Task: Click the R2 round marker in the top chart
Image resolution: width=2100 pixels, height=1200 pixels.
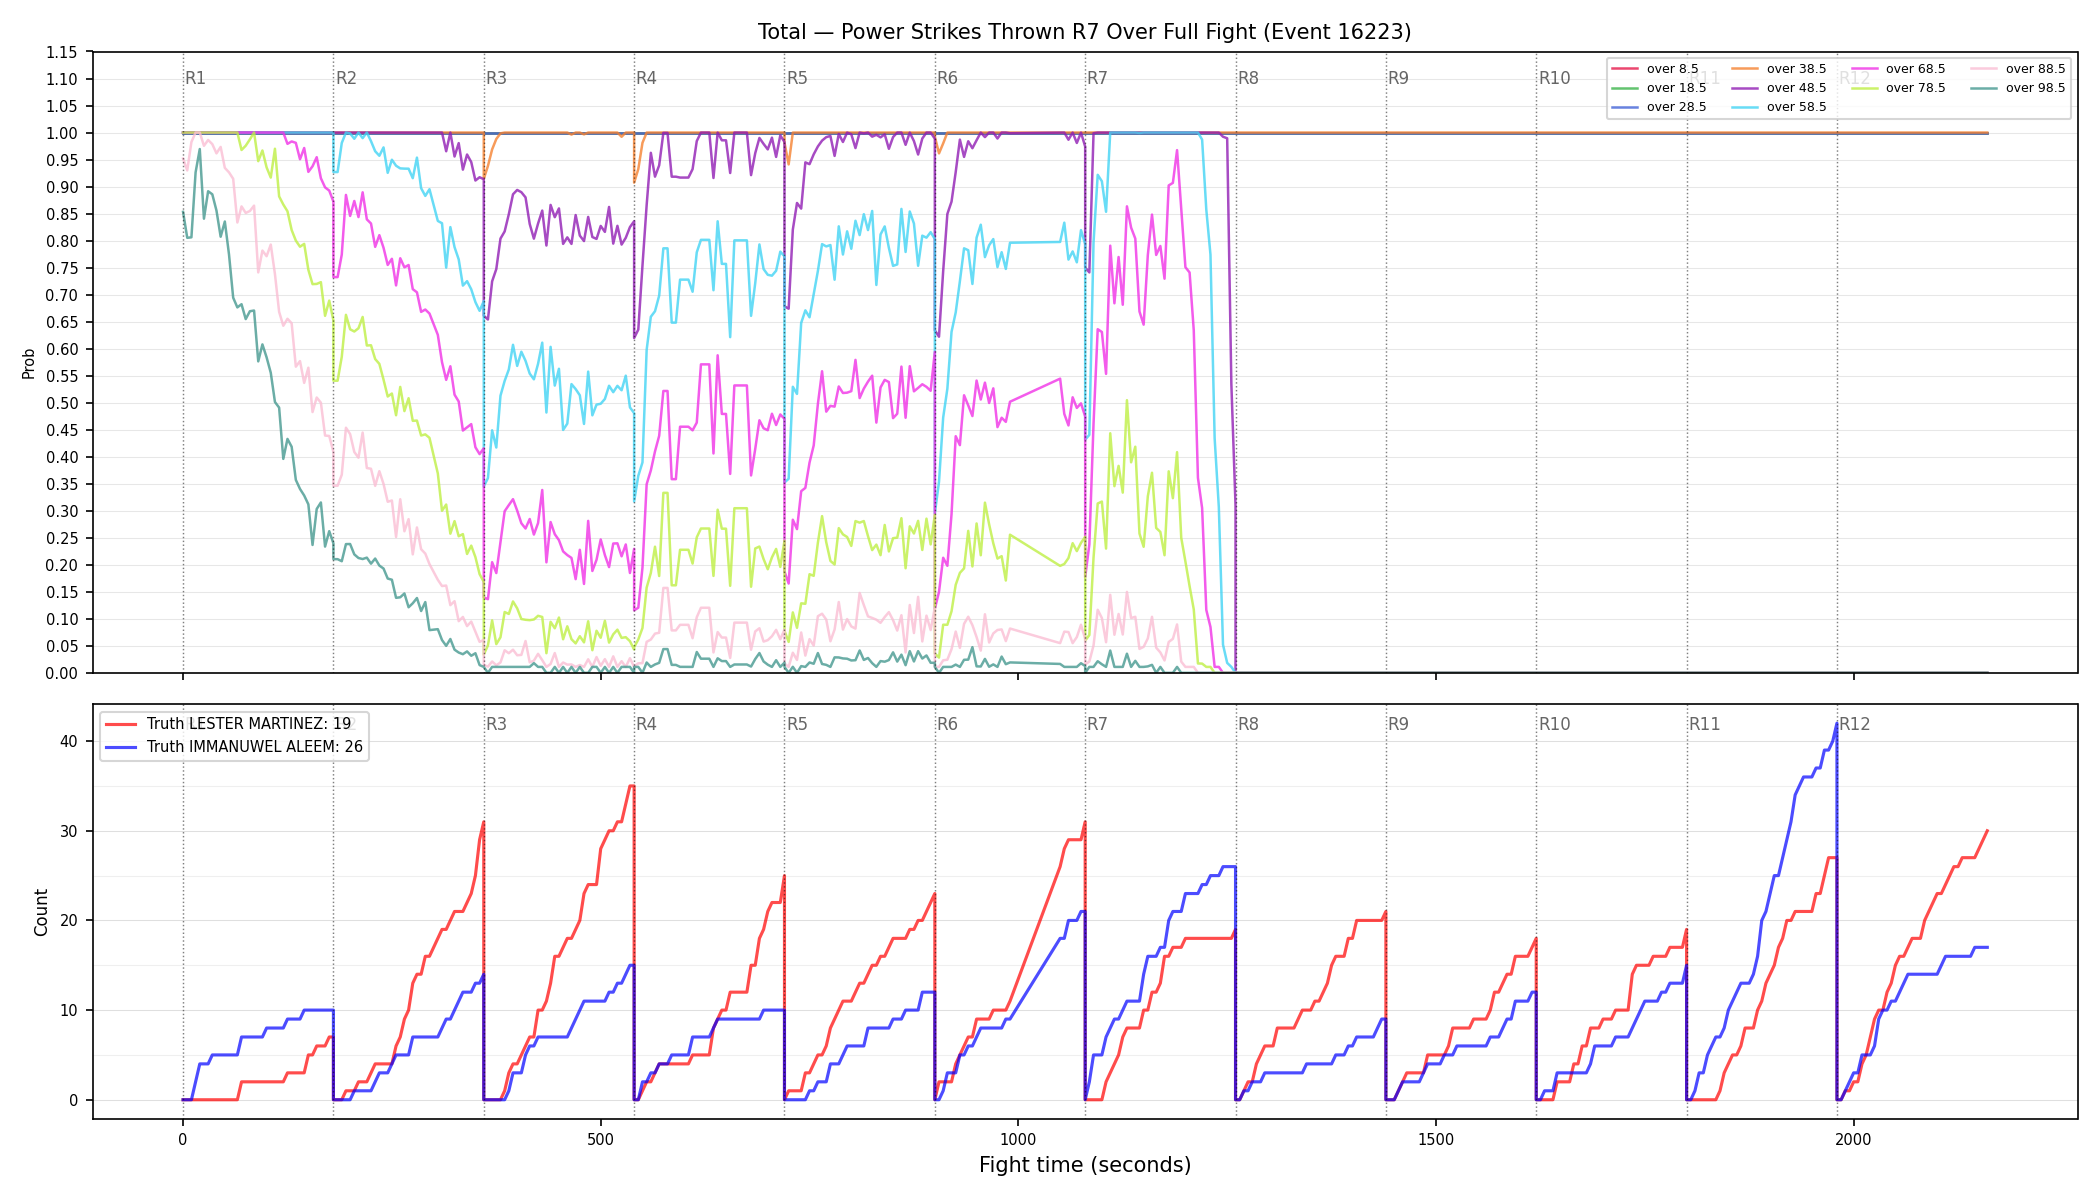Action: [x=346, y=78]
